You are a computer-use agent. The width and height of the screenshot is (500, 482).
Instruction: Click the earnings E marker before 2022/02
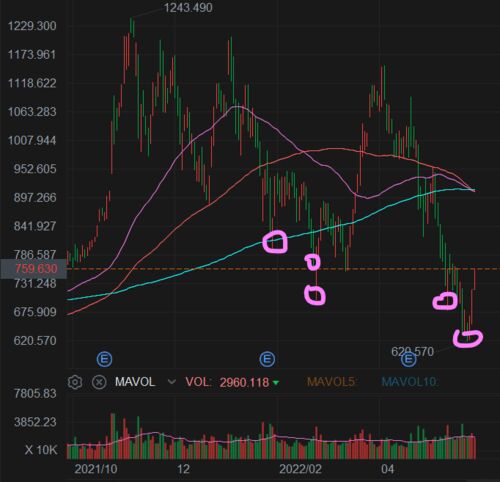click(x=267, y=359)
